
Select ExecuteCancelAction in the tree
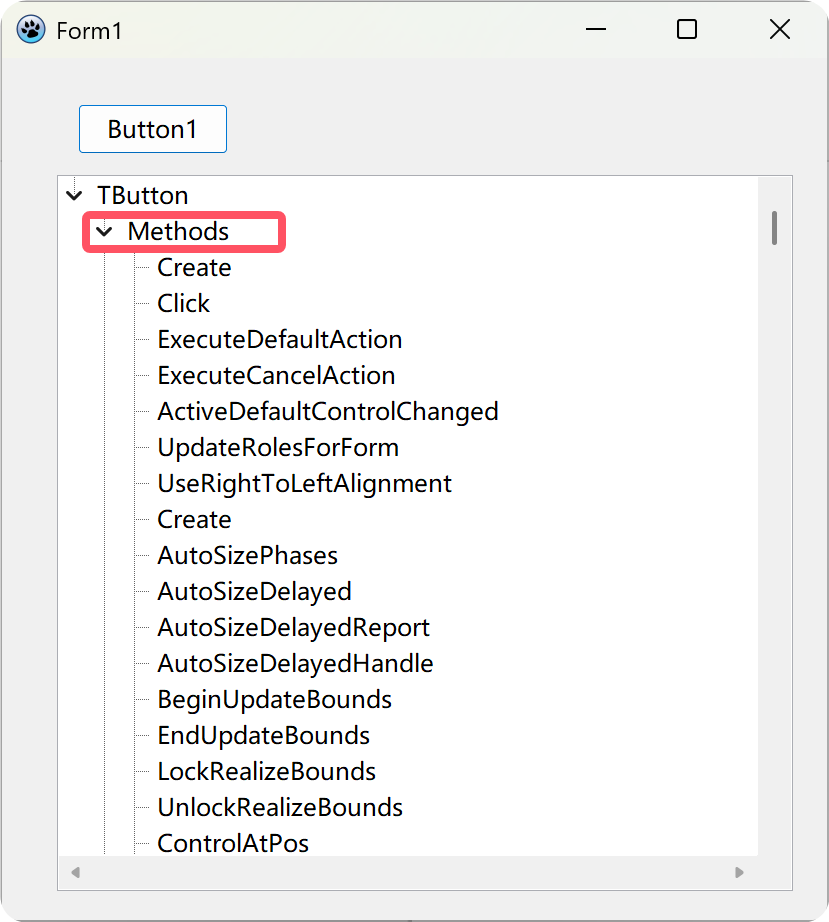coord(276,375)
